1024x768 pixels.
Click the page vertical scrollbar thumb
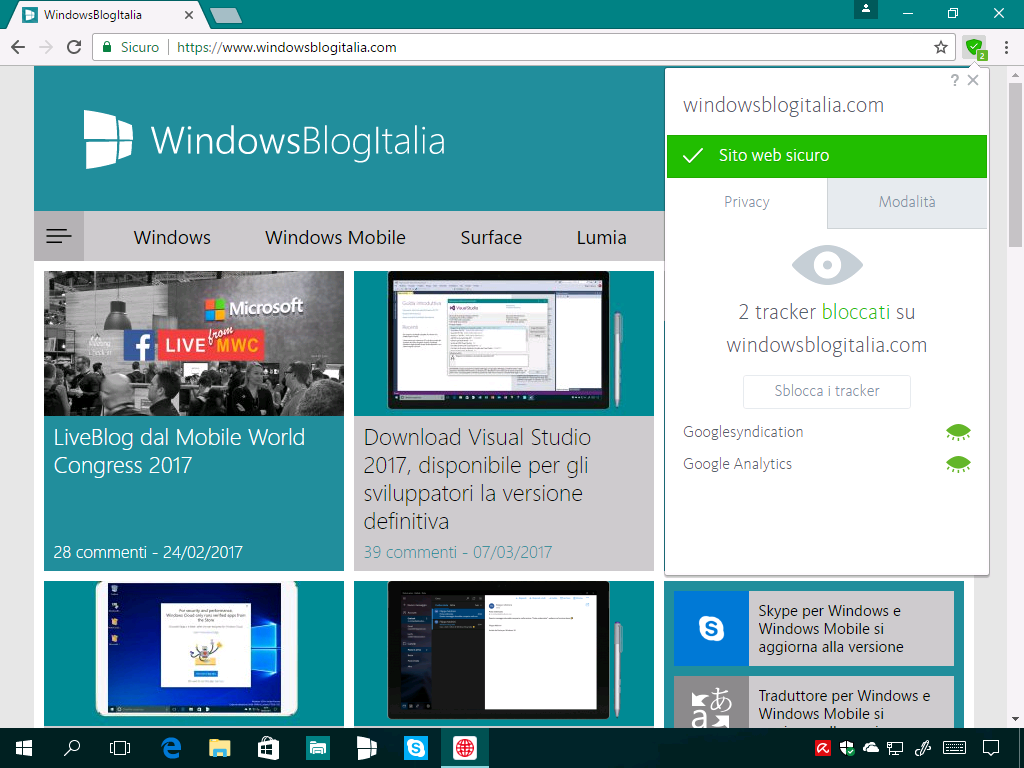click(x=1015, y=165)
